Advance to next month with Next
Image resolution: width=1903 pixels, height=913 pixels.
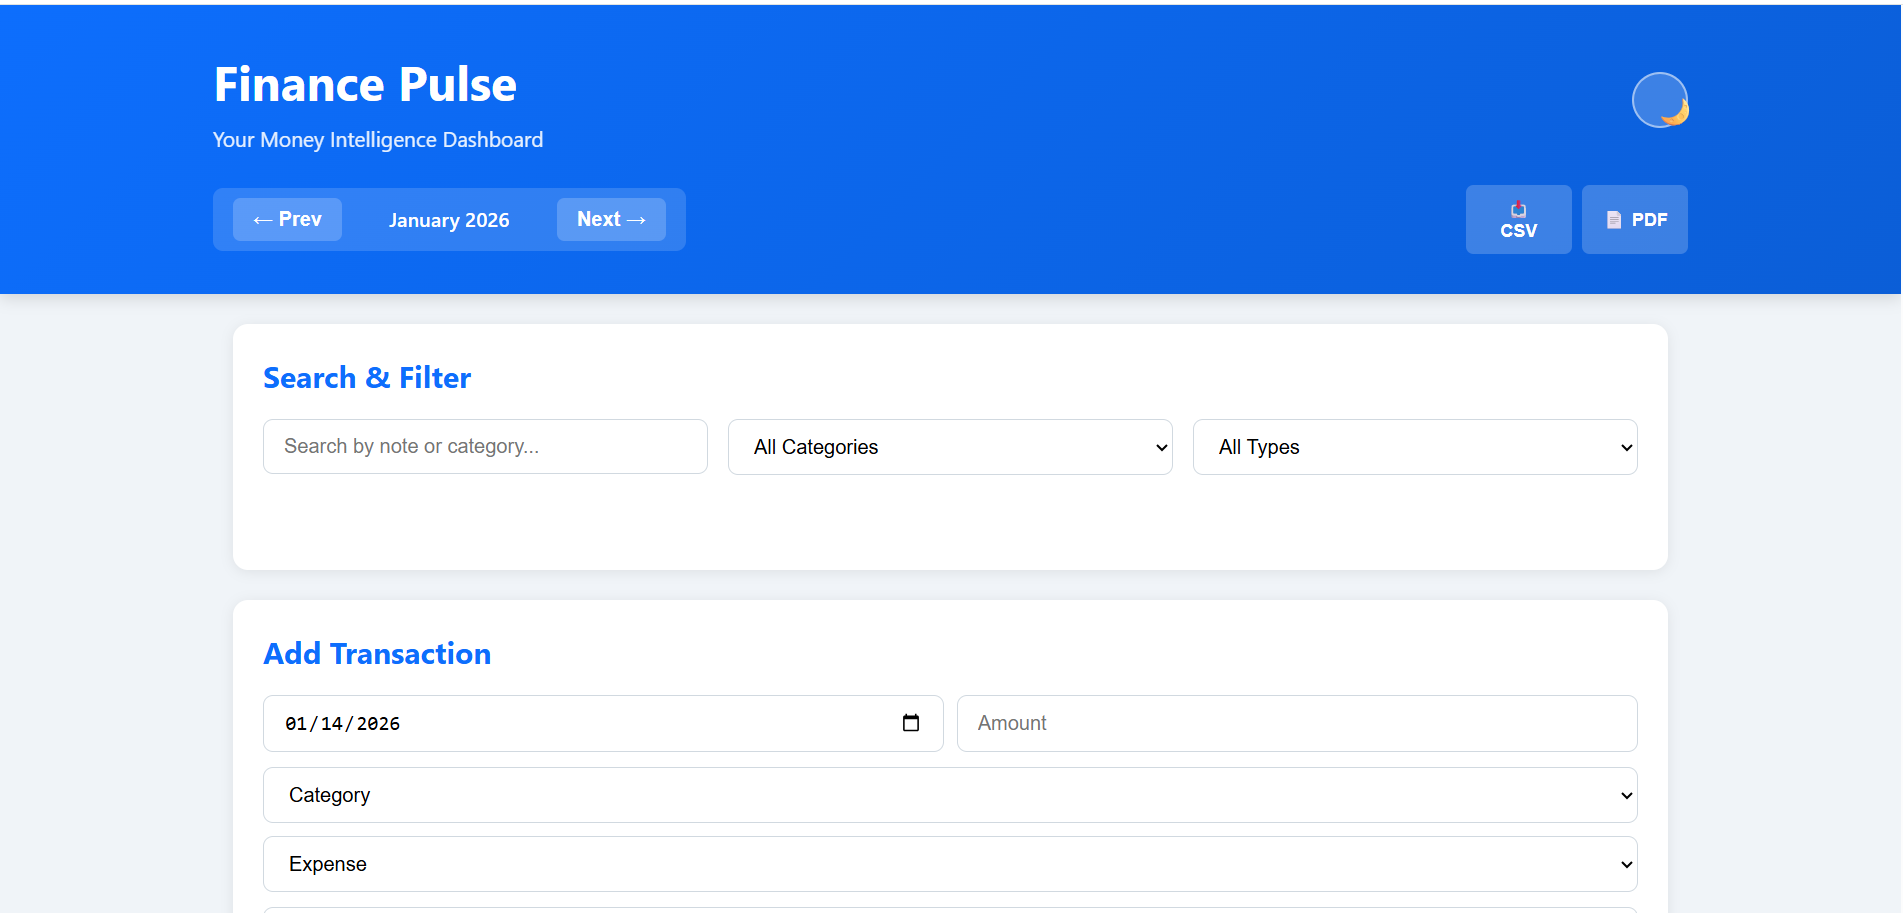click(x=611, y=219)
